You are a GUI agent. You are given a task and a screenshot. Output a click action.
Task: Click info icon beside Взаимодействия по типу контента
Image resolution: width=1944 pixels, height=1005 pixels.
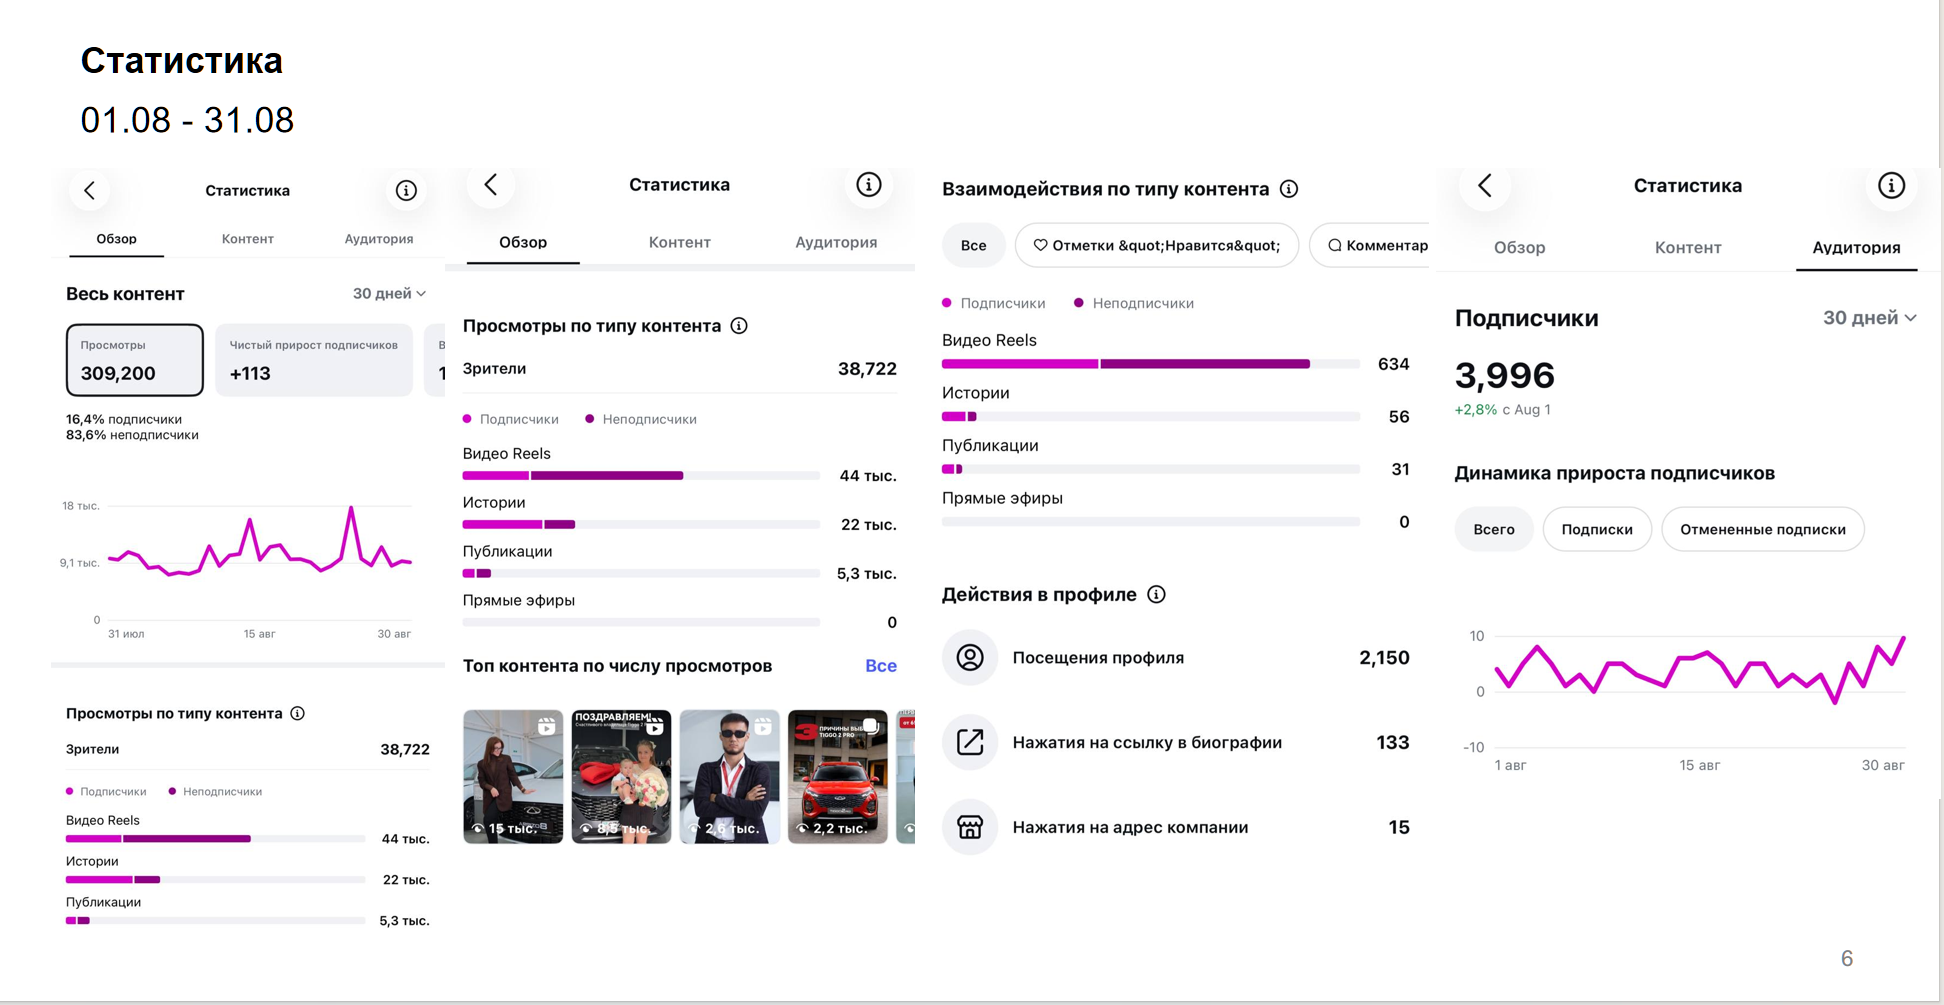1289,189
